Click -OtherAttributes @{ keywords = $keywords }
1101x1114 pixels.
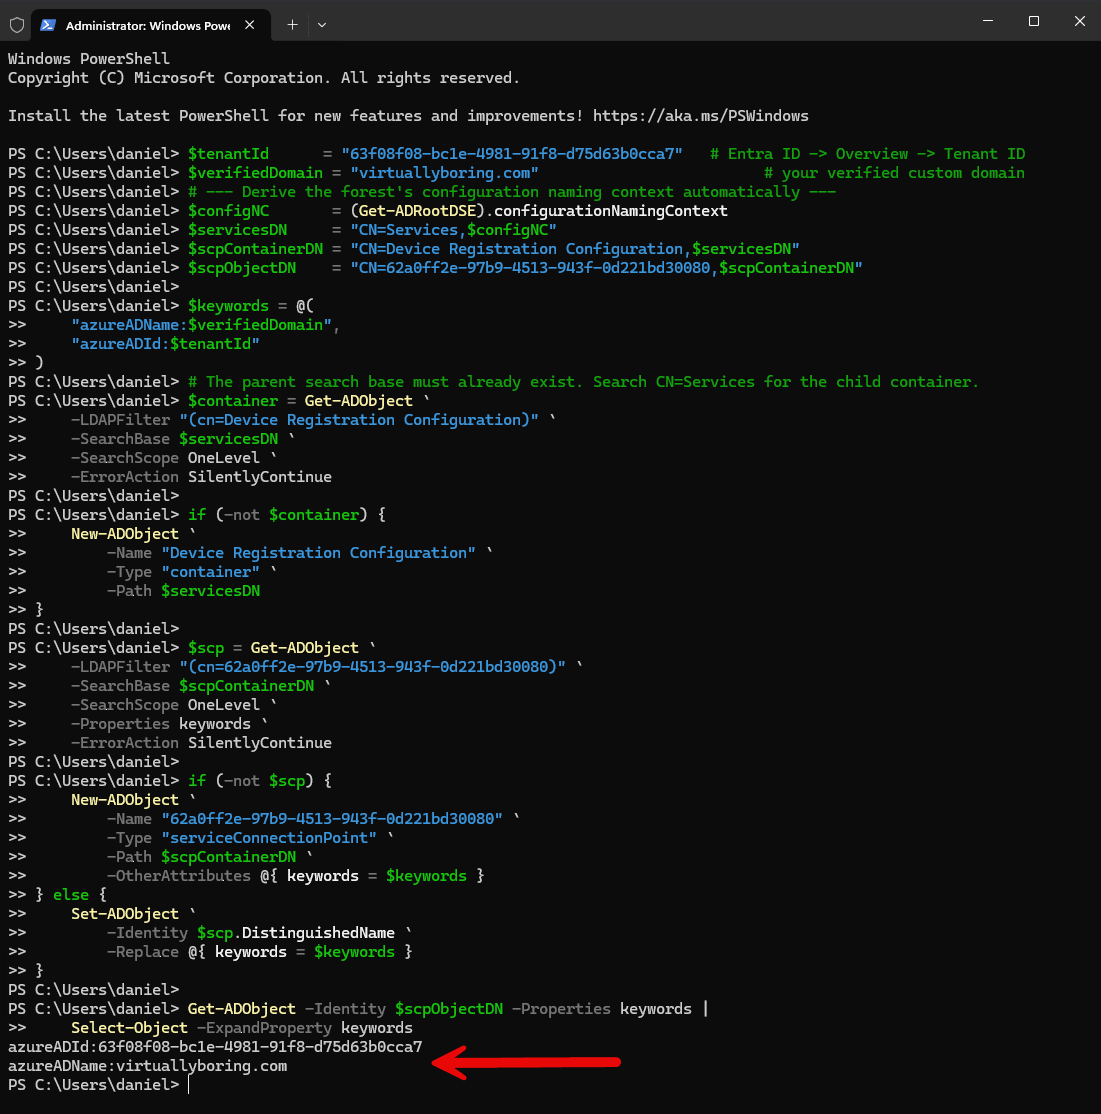coord(295,876)
